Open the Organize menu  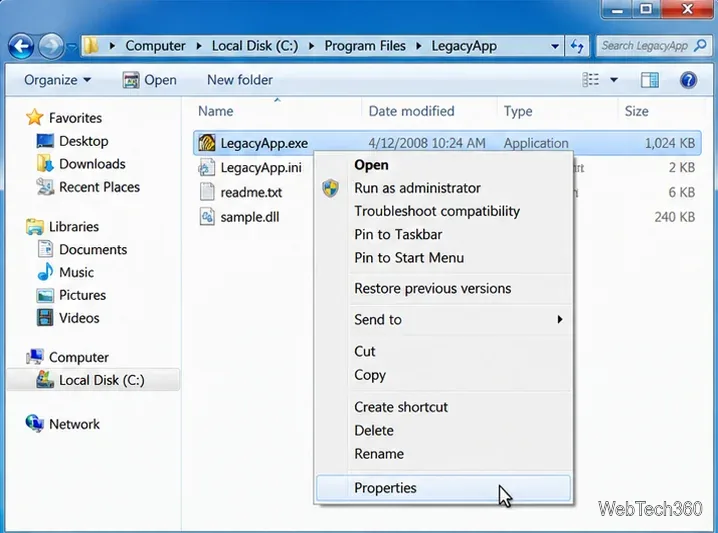point(58,80)
